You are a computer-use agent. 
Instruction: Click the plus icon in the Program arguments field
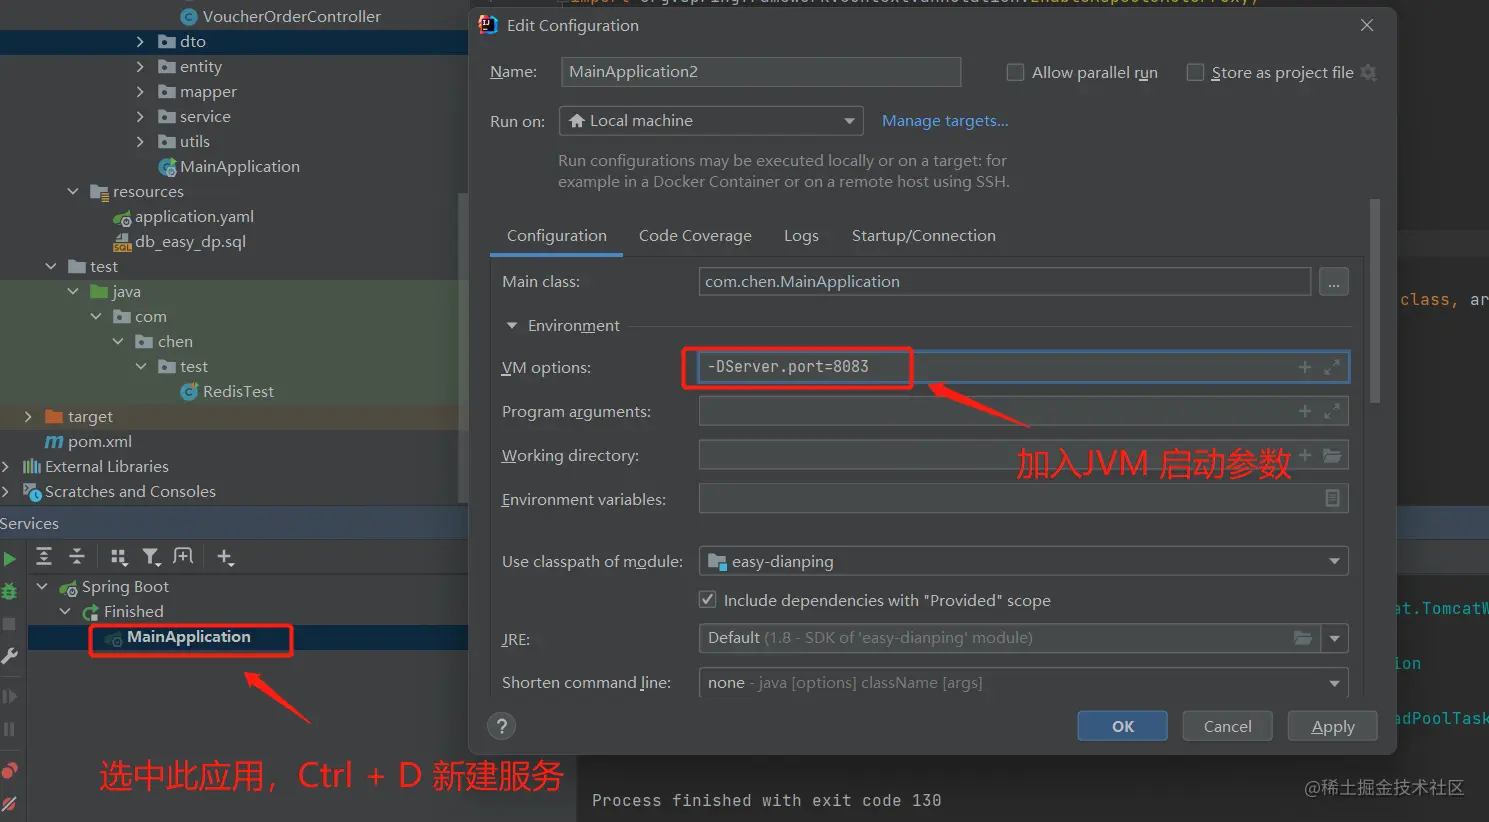(1304, 411)
